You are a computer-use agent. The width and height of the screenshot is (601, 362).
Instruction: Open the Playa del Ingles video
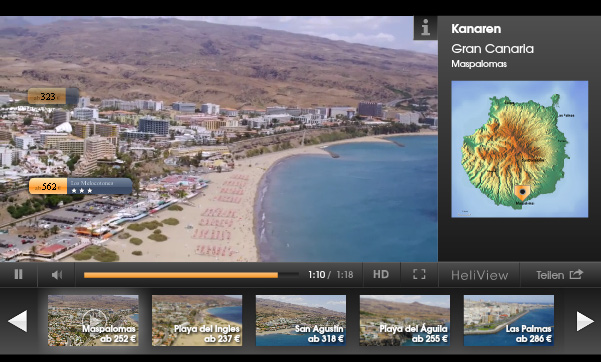point(197,321)
